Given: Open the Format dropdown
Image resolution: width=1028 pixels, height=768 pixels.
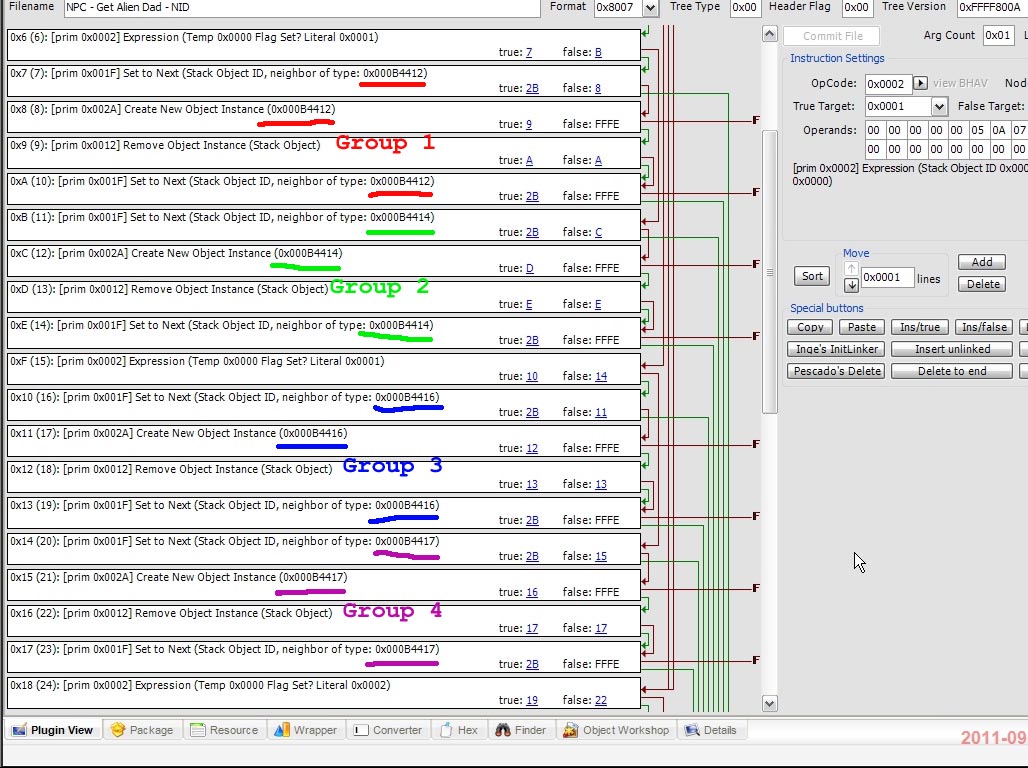Looking at the screenshot, I should click(650, 8).
